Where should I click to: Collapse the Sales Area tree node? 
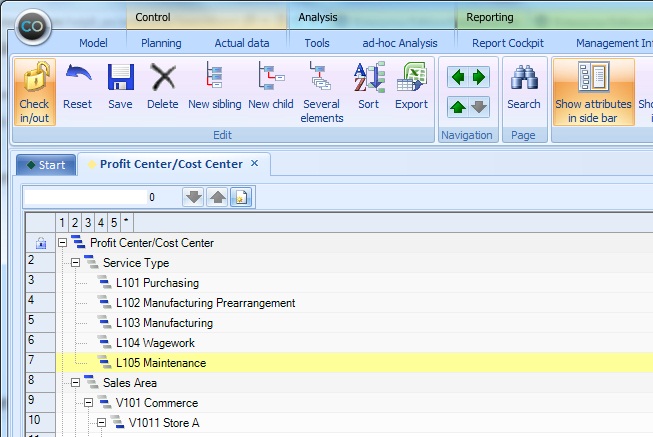click(x=75, y=382)
